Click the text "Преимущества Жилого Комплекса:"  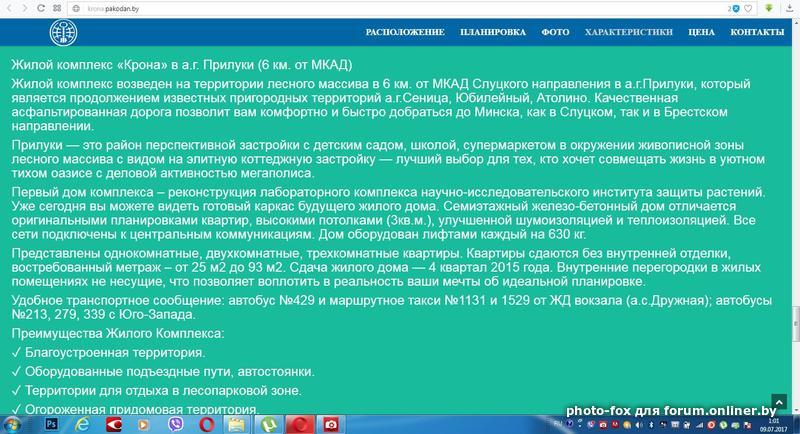[x=118, y=334]
